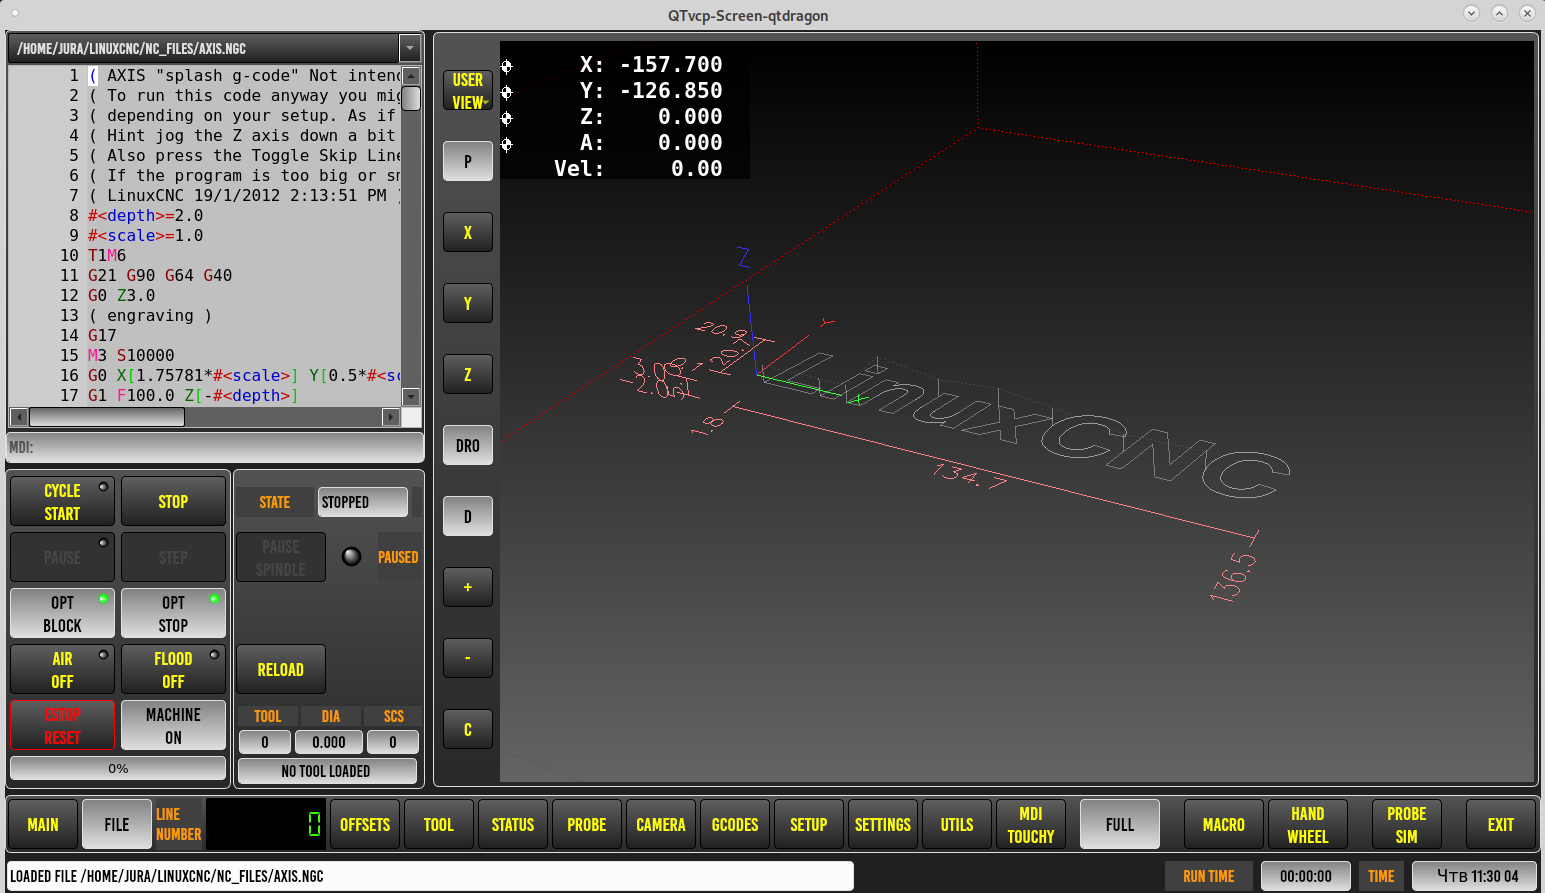Open the TOOL tab
Image resolution: width=1545 pixels, height=893 pixels.
439,825
